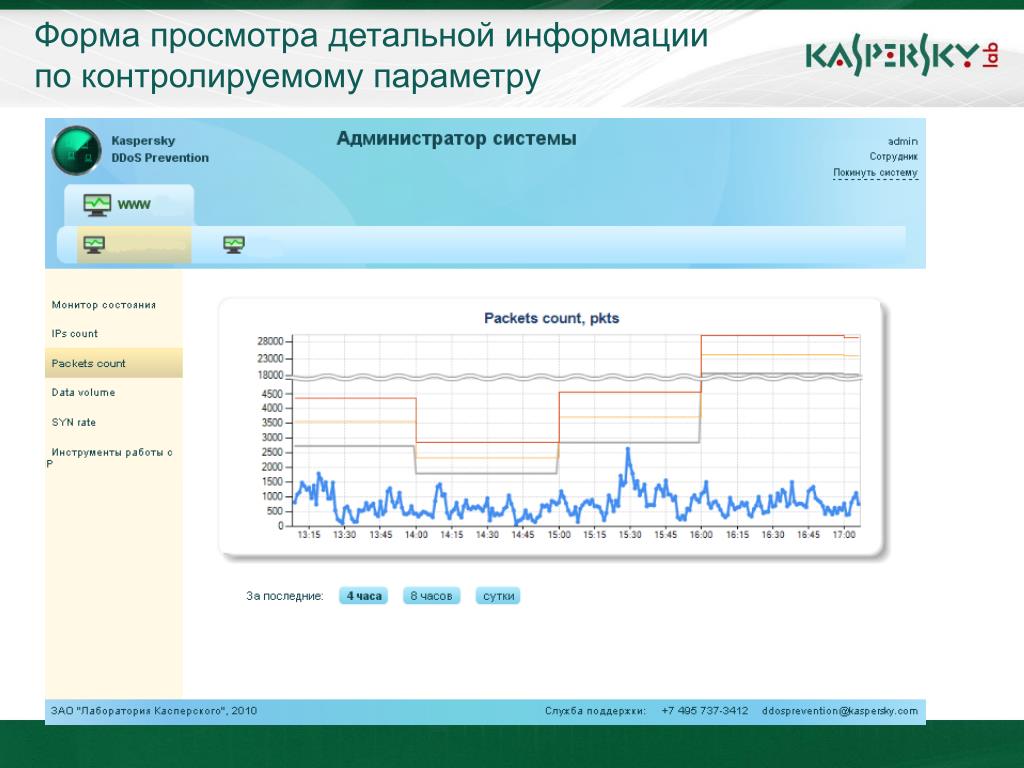The height and width of the screenshot is (768, 1024).
Task: Click the 28000 y-axis label
Action: 270,342
